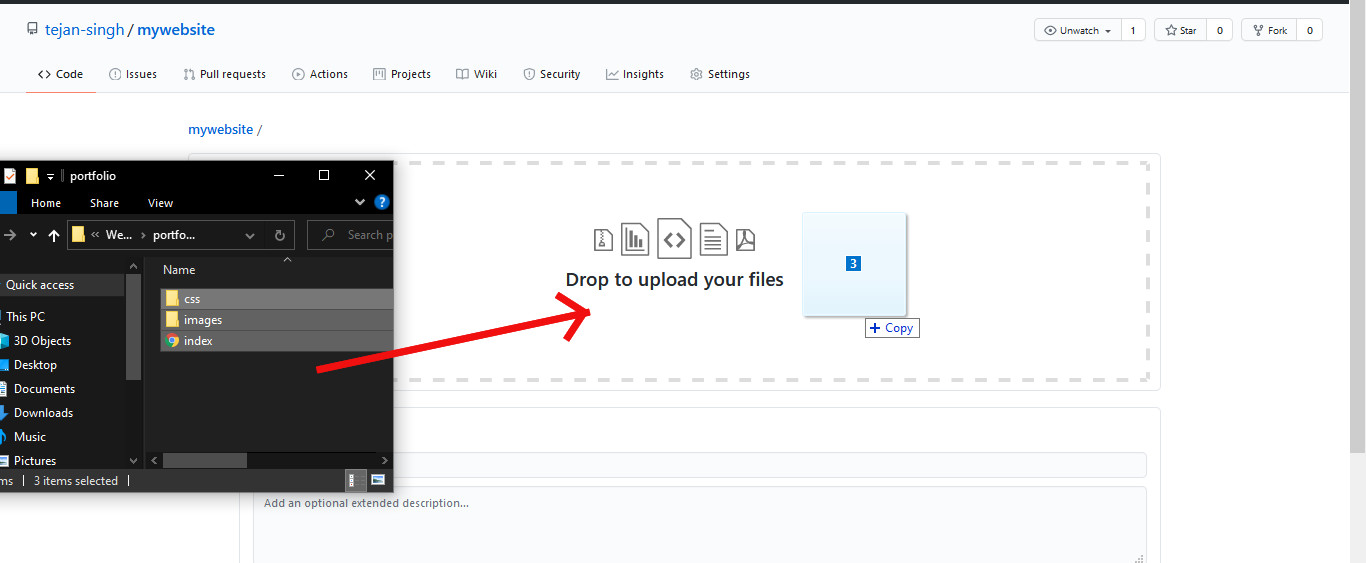Open the quick access toolbar dropdown
This screenshot has height=563, width=1366.
click(x=50, y=177)
